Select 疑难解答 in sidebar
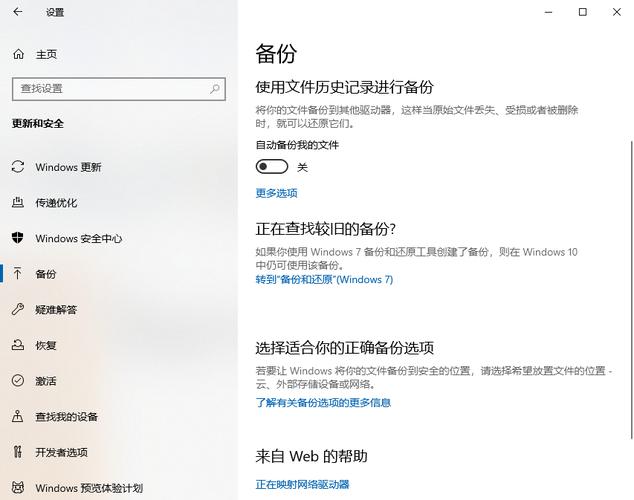This screenshot has width=634, height=500. (x=56, y=310)
